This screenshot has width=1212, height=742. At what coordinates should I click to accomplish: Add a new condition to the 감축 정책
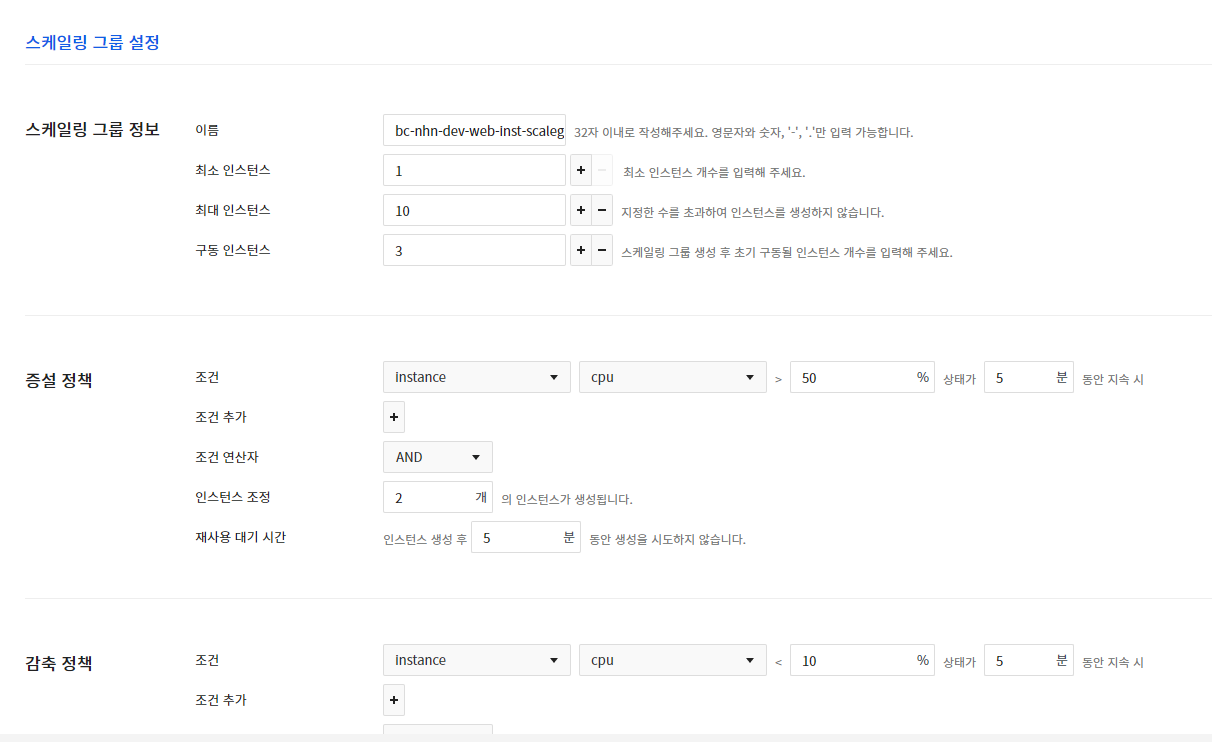(x=393, y=700)
